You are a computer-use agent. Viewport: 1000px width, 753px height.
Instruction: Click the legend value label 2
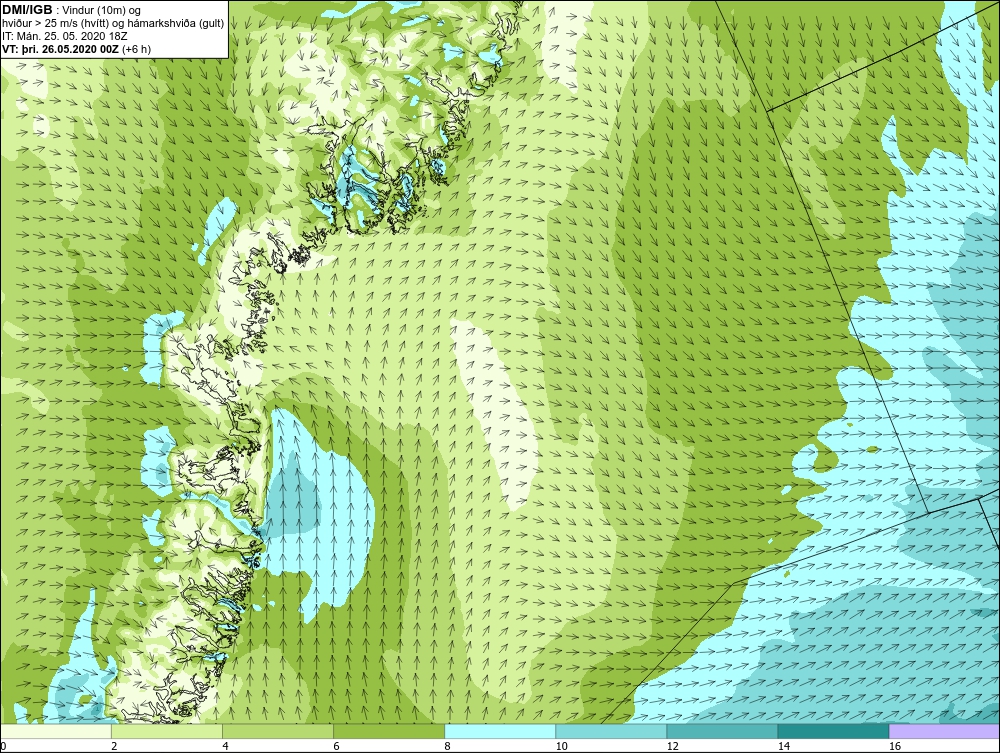coord(114,746)
